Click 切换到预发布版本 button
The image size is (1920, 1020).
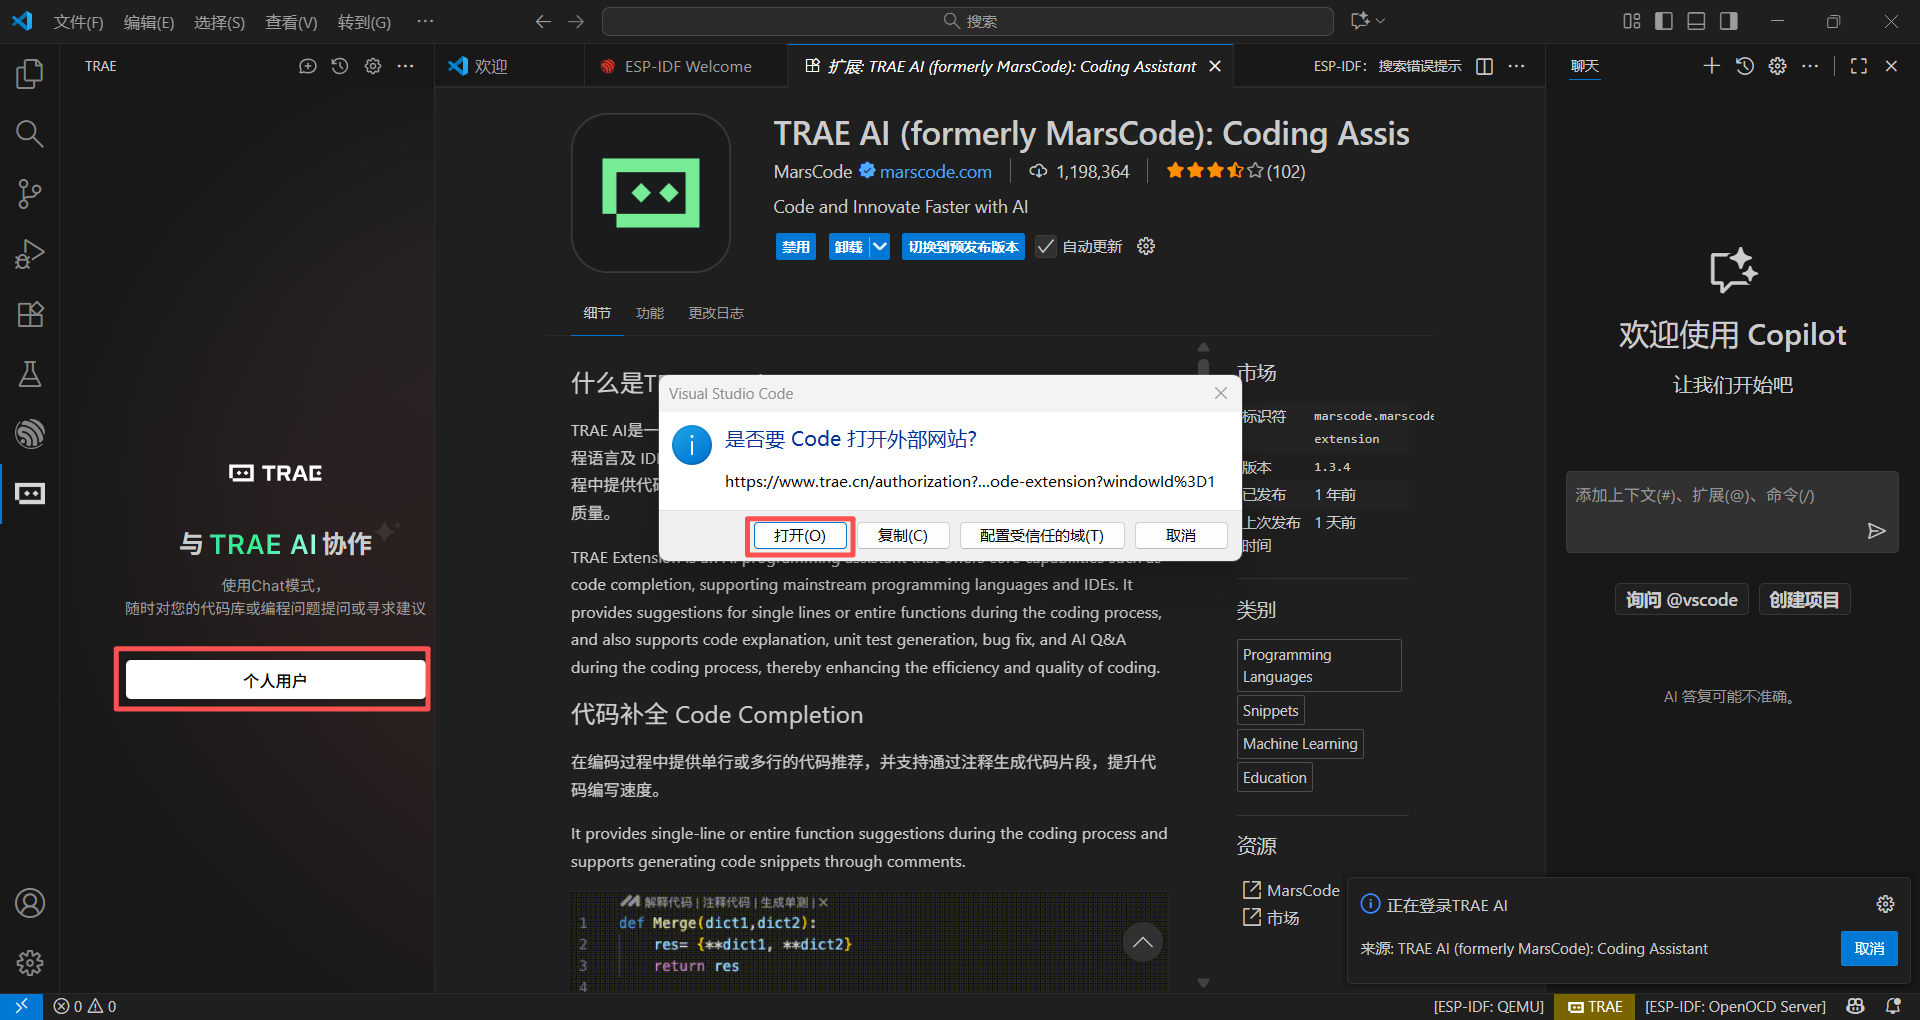click(x=963, y=247)
